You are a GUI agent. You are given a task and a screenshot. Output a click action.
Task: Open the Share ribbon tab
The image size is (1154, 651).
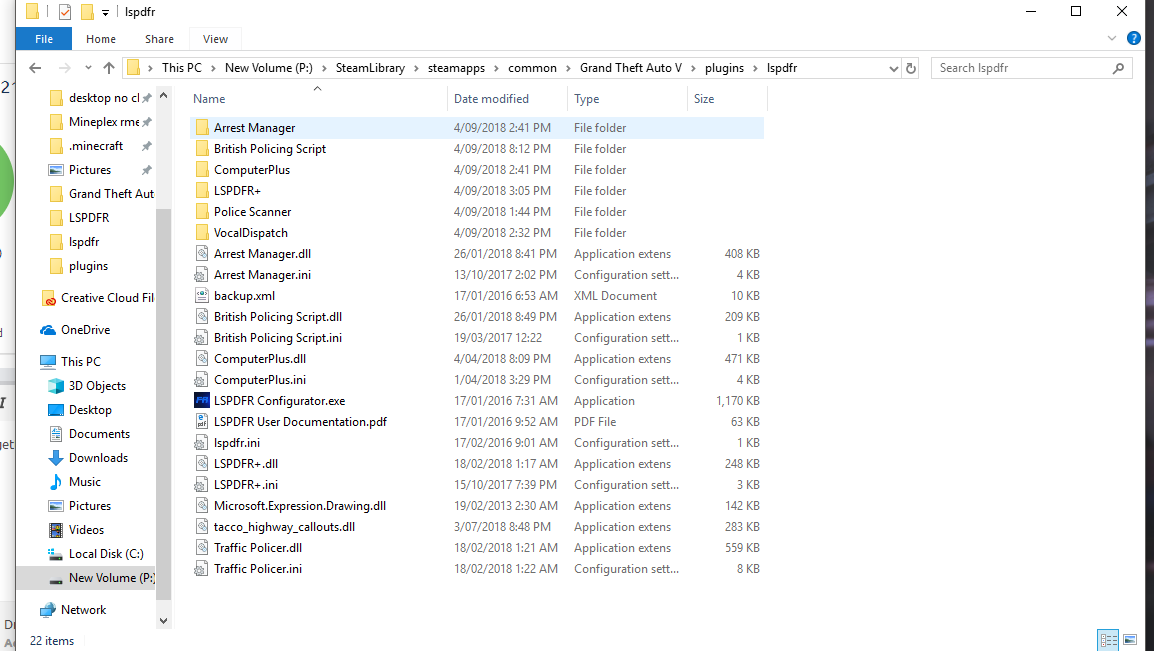click(159, 39)
